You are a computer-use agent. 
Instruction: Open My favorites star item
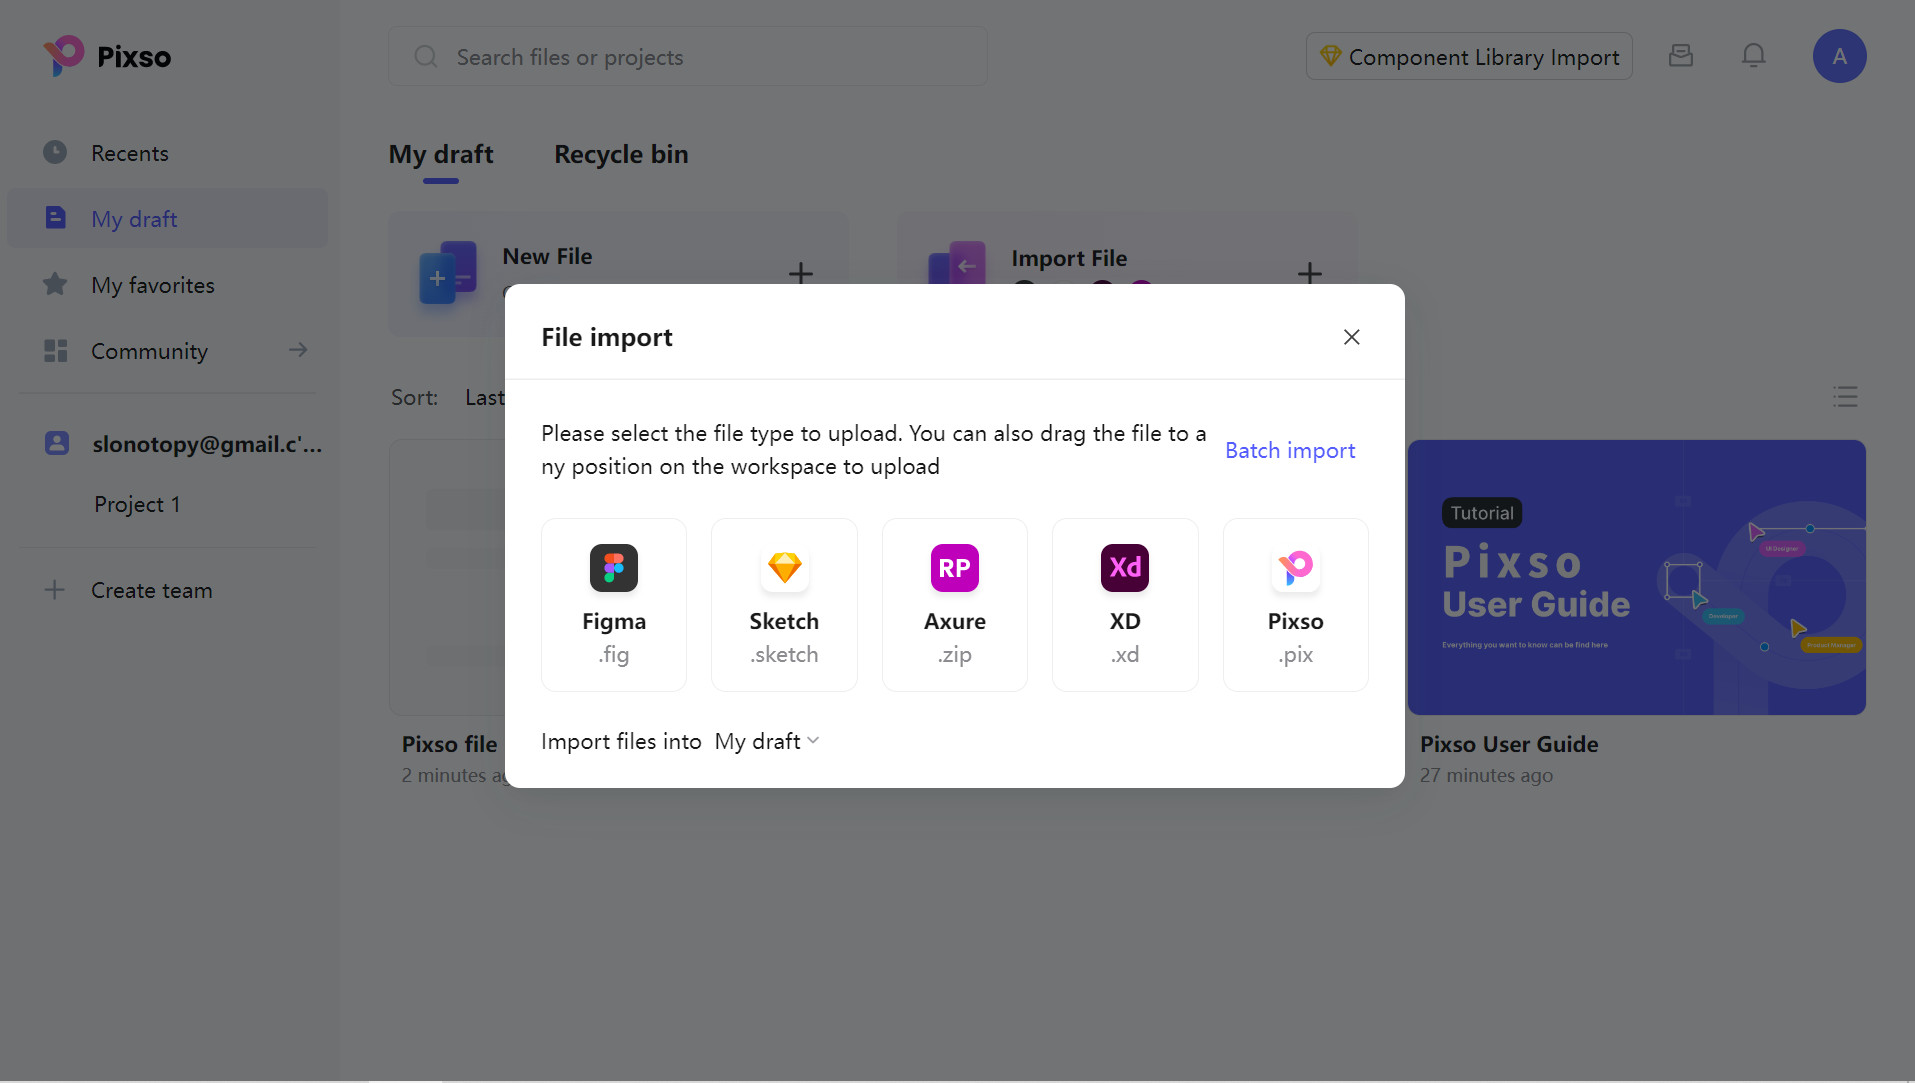click(x=167, y=285)
